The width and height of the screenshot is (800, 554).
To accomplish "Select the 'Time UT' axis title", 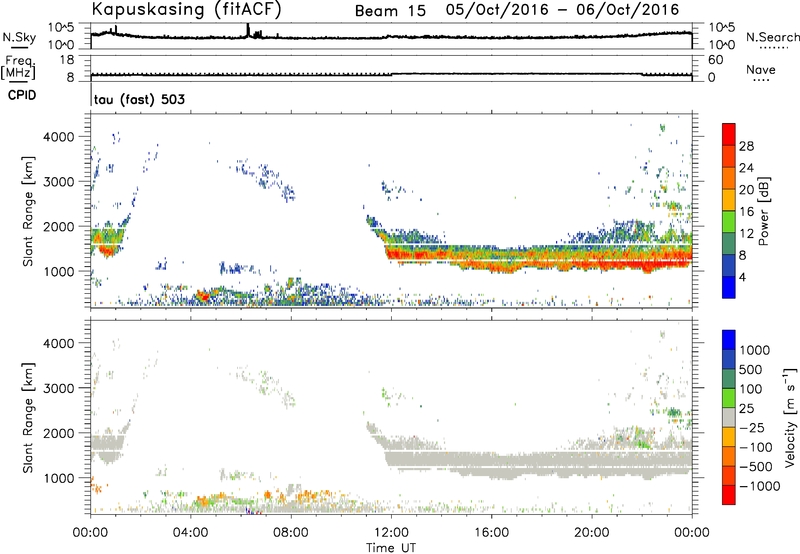I will [x=391, y=548].
